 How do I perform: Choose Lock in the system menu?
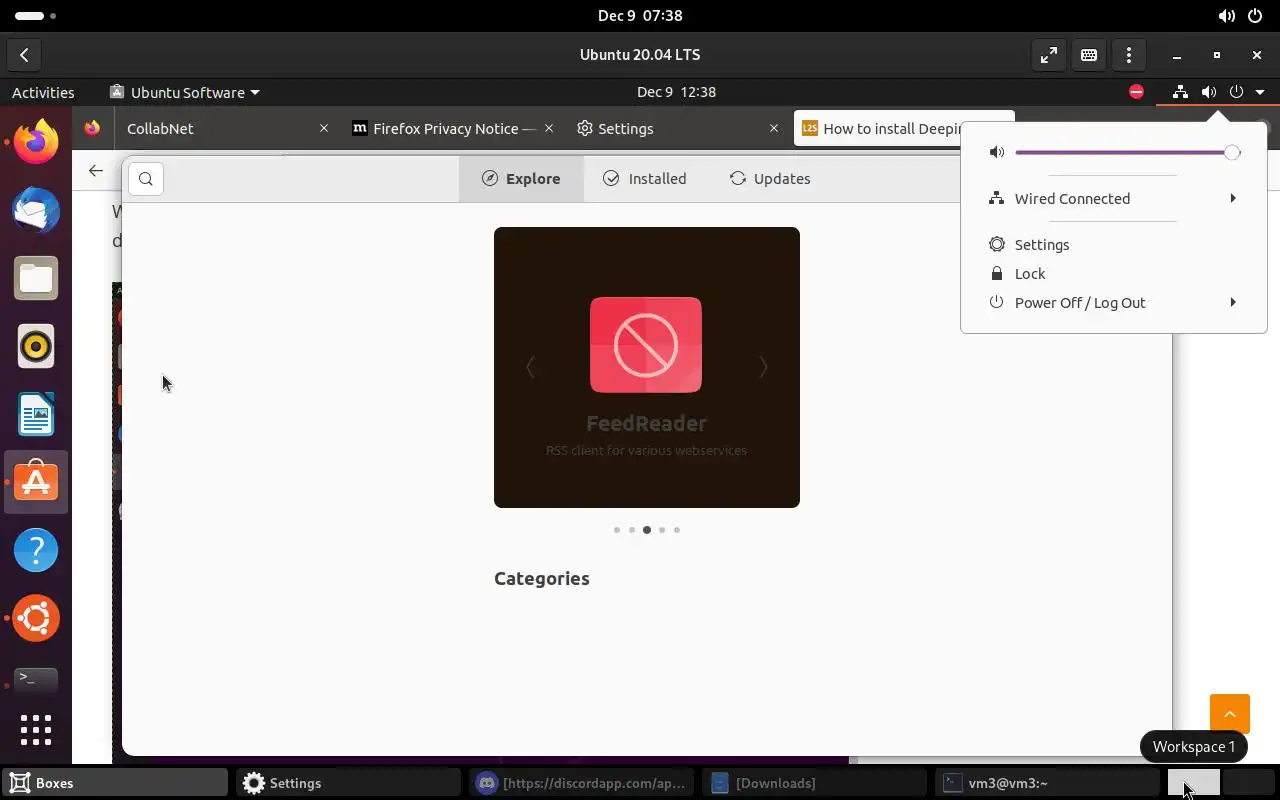click(1114, 273)
